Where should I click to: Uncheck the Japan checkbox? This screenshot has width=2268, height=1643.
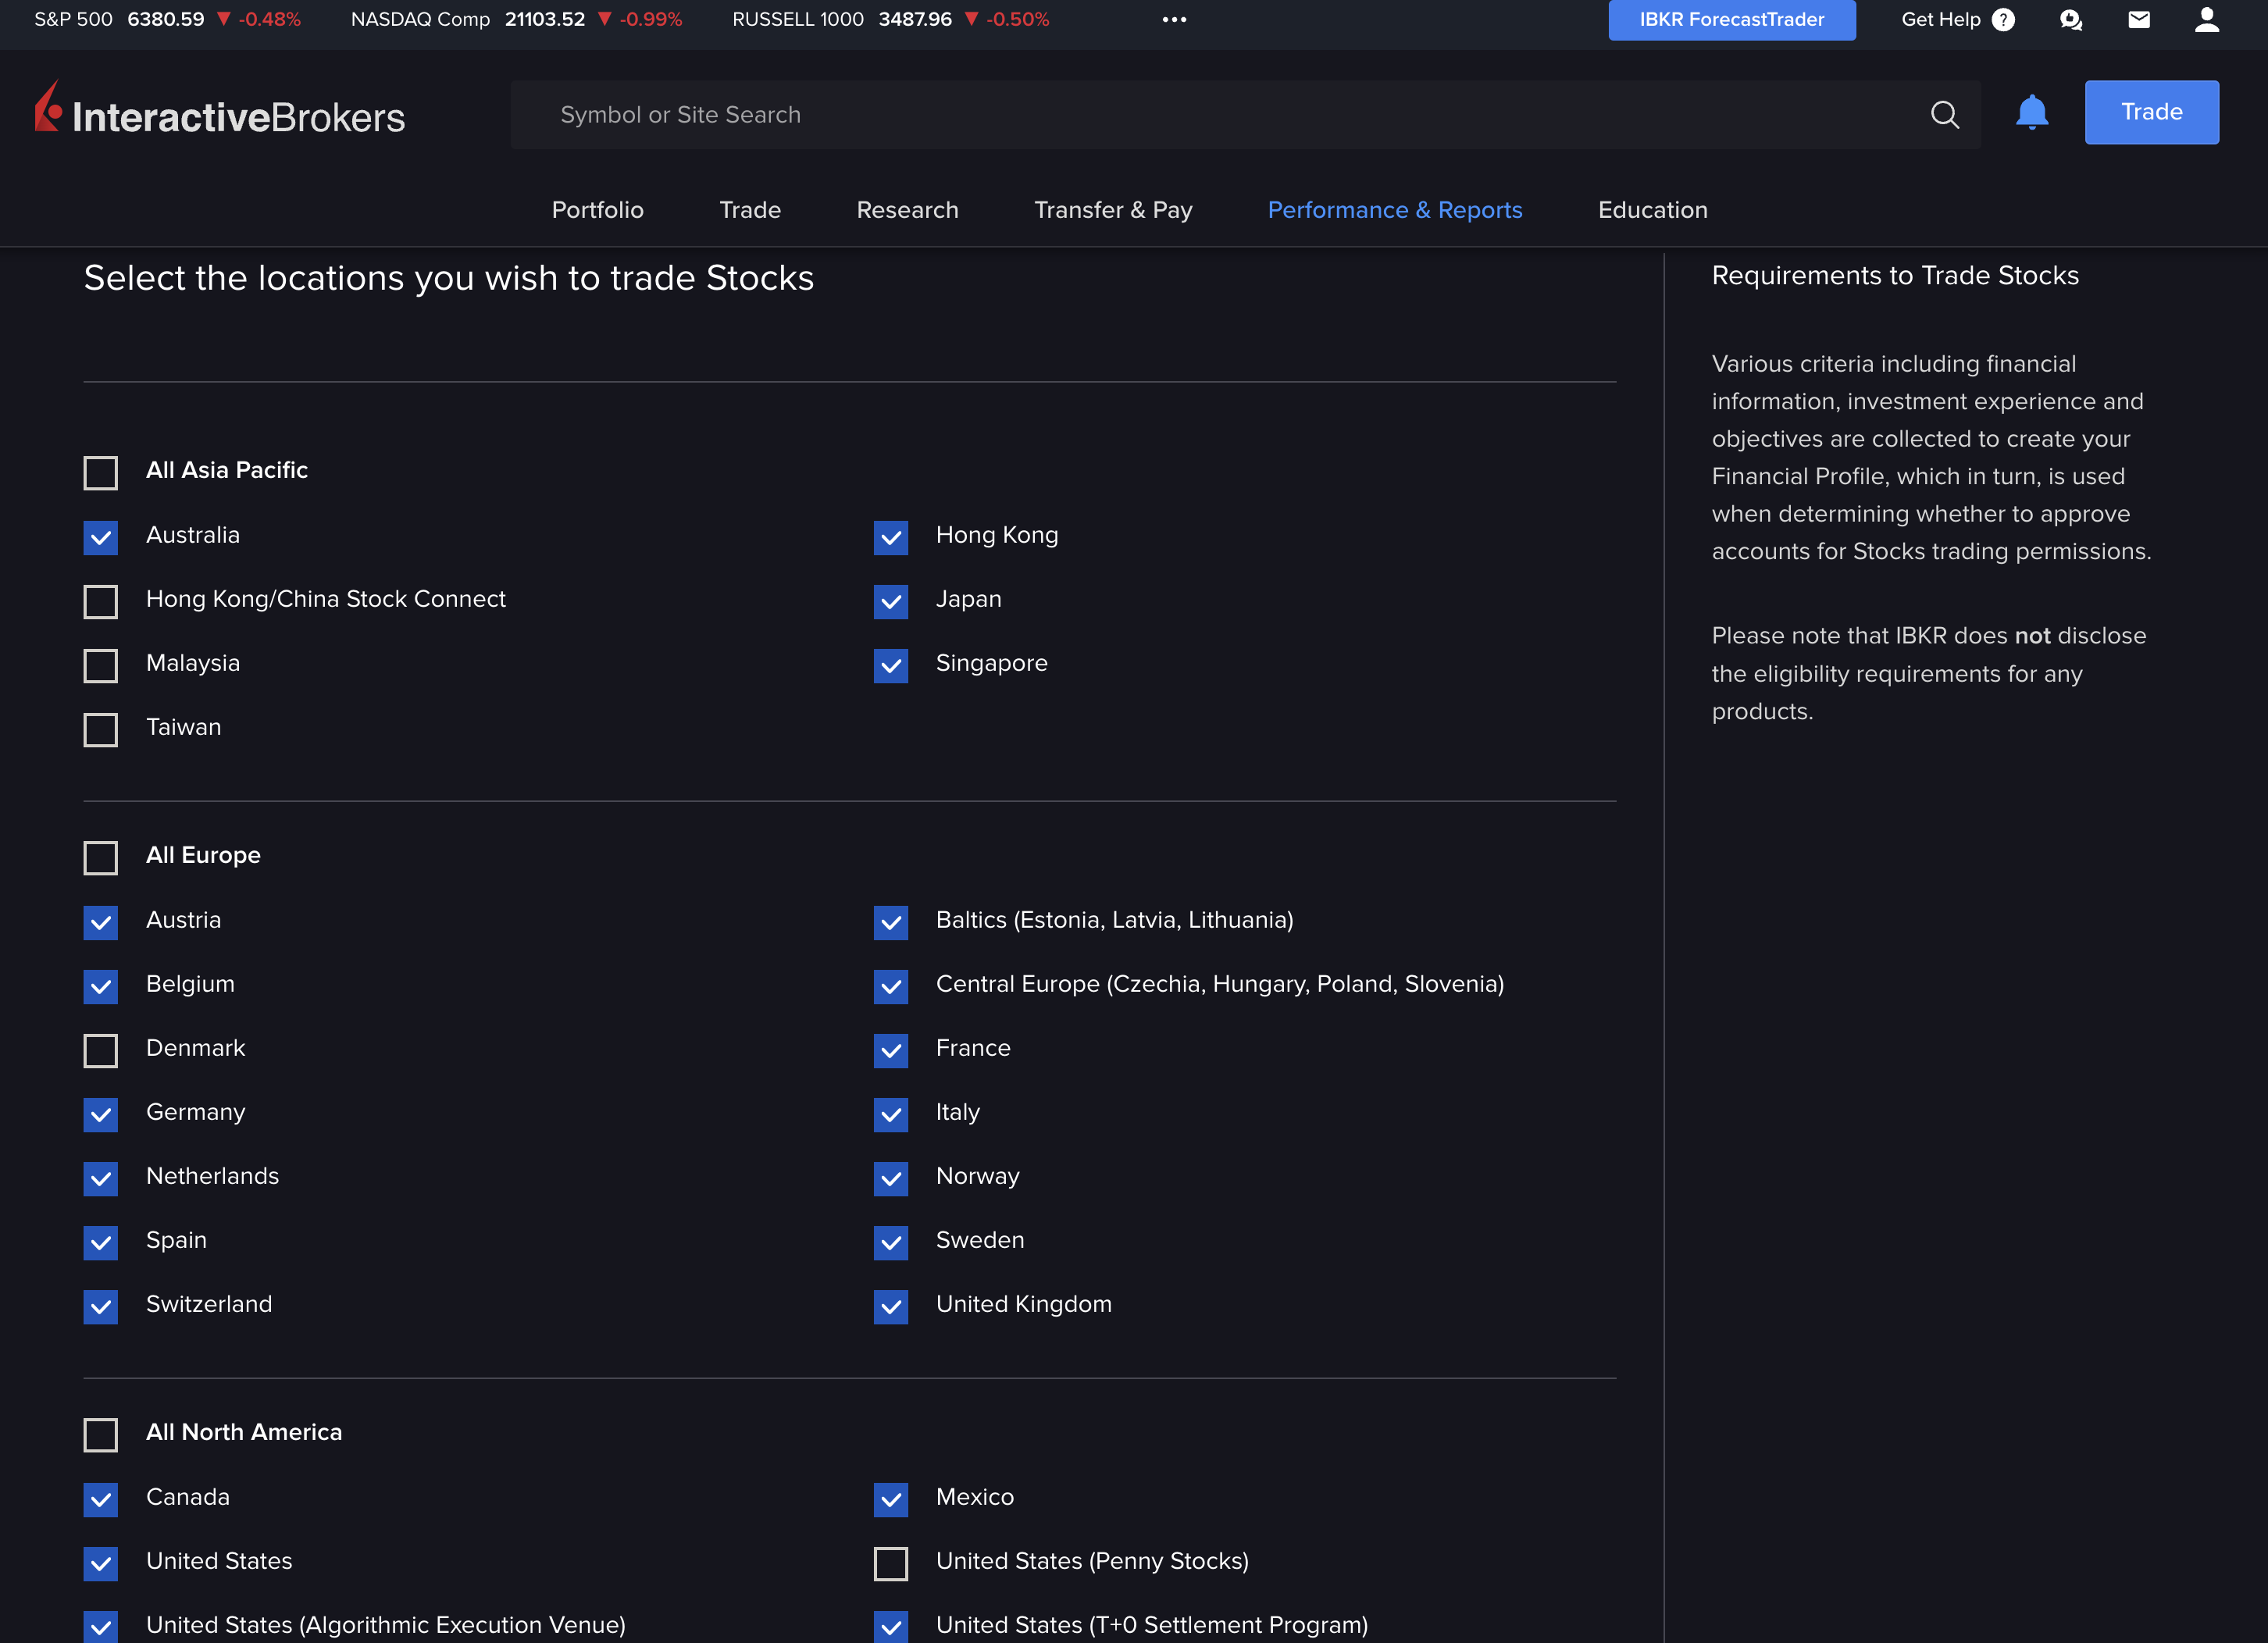[890, 601]
